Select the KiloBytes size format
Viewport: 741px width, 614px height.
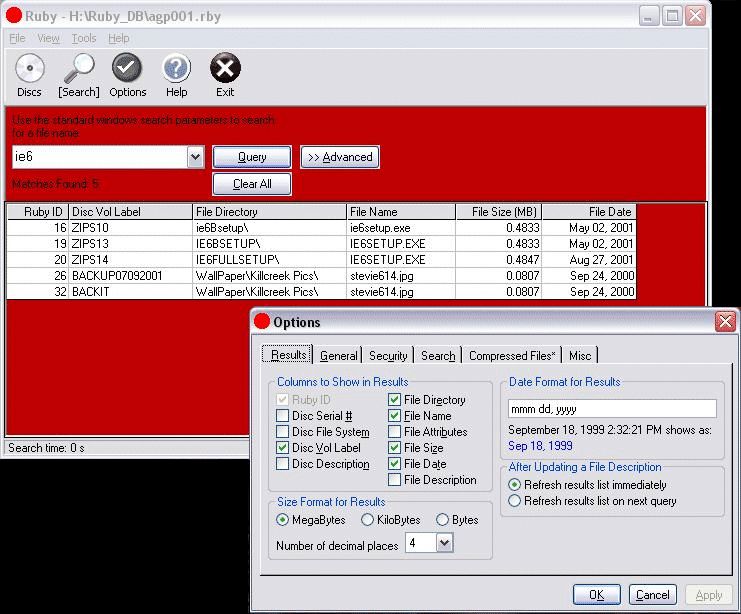click(368, 520)
